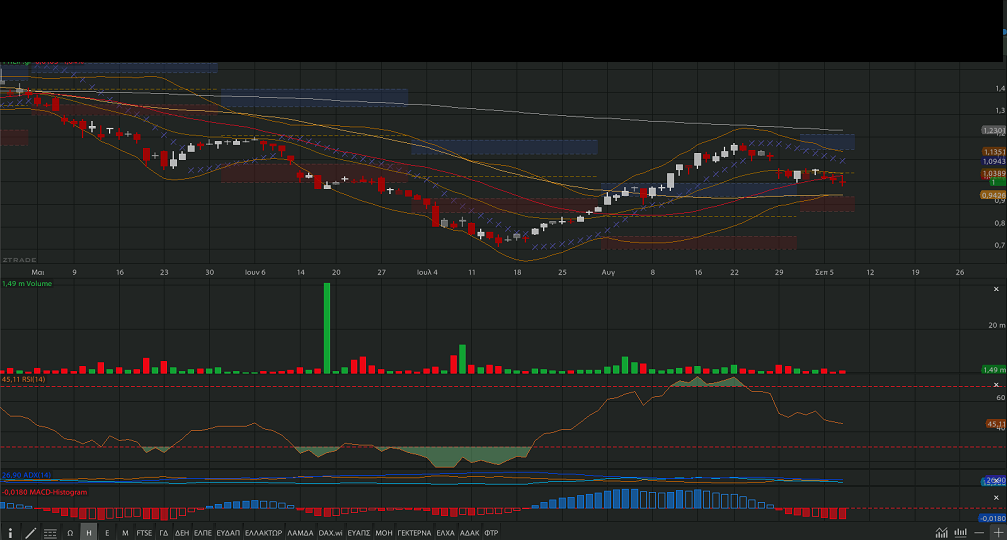Image resolution: width=1007 pixels, height=540 pixels.
Task: Open the dashed lines list icon
Action: 50,533
